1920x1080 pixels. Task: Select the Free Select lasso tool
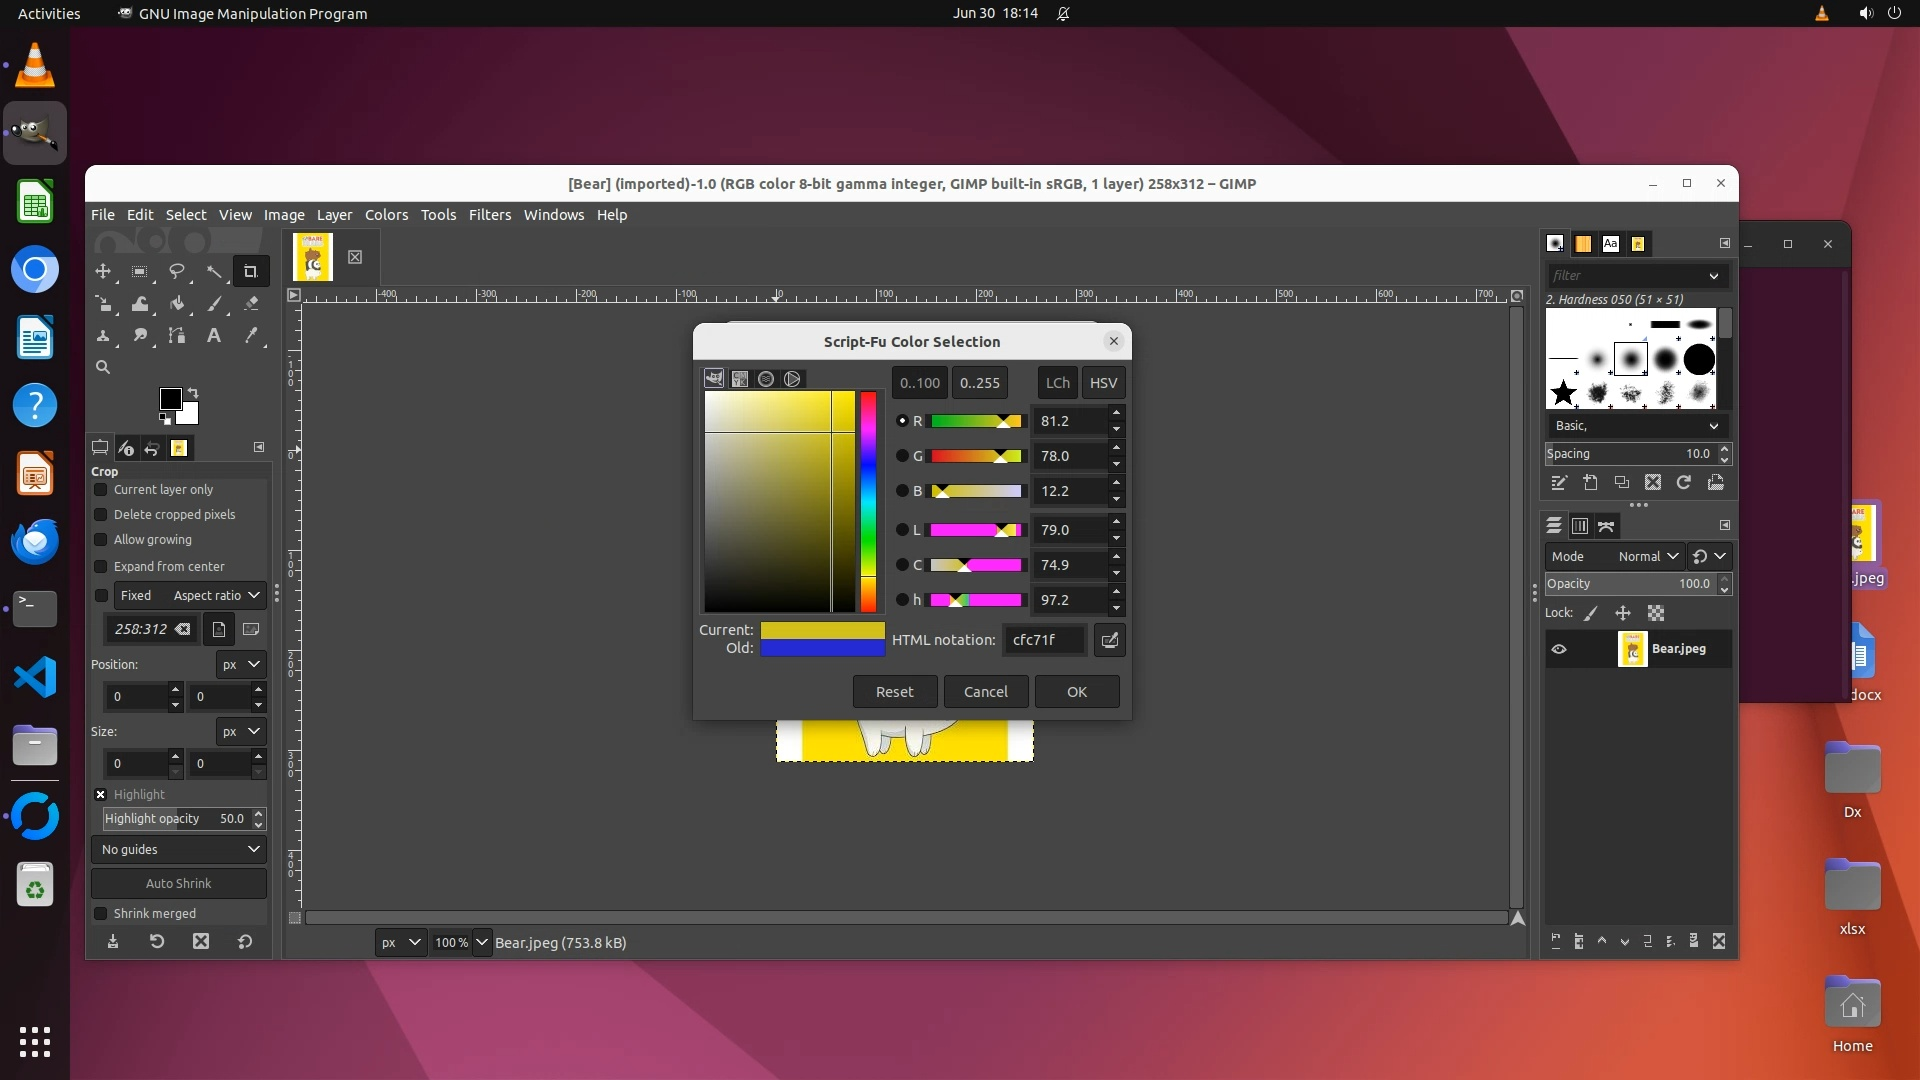coord(177,271)
